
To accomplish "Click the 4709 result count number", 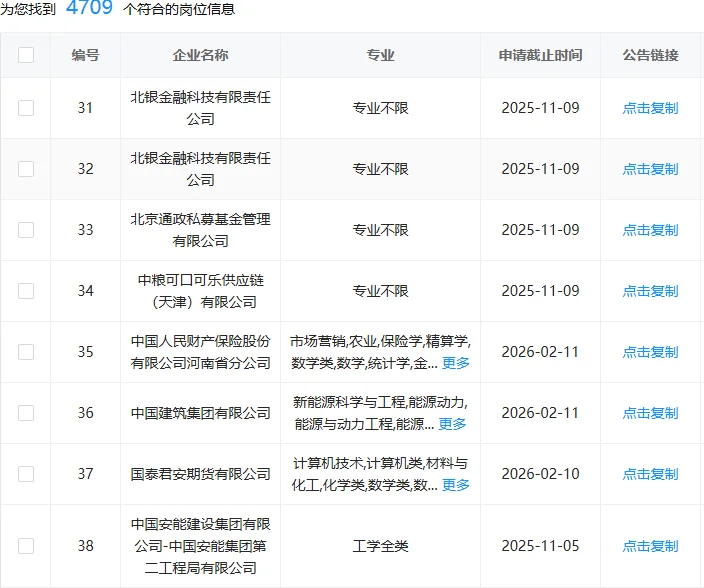I will [89, 8].
